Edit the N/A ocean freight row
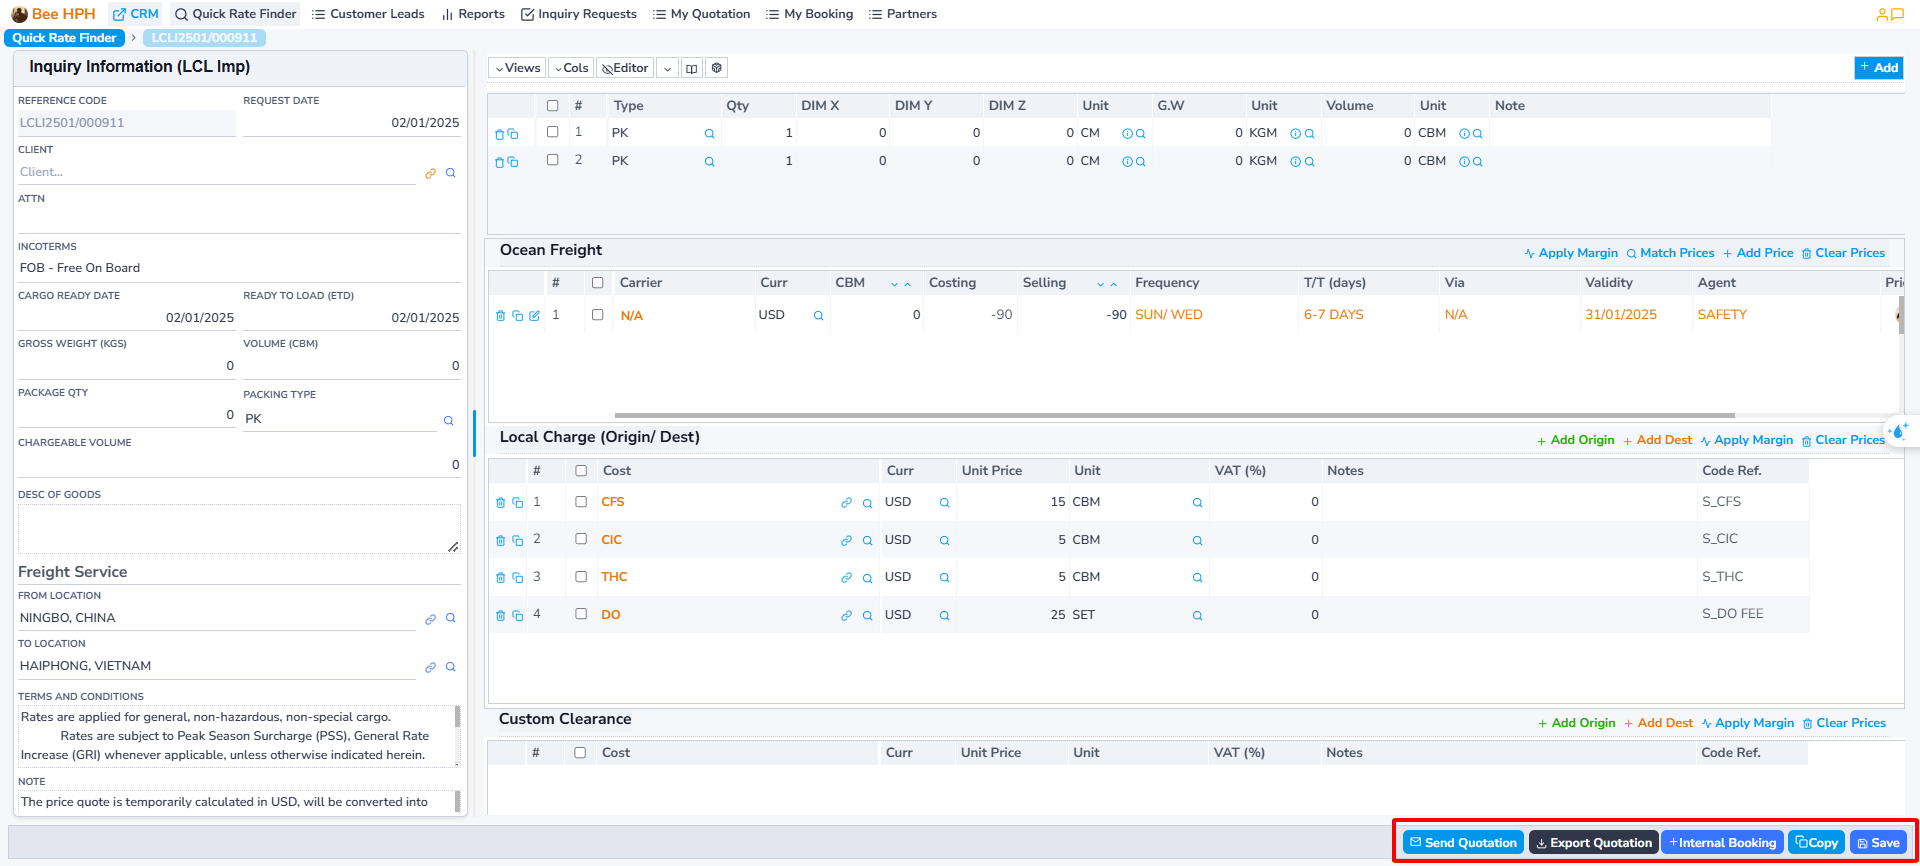 pos(535,316)
